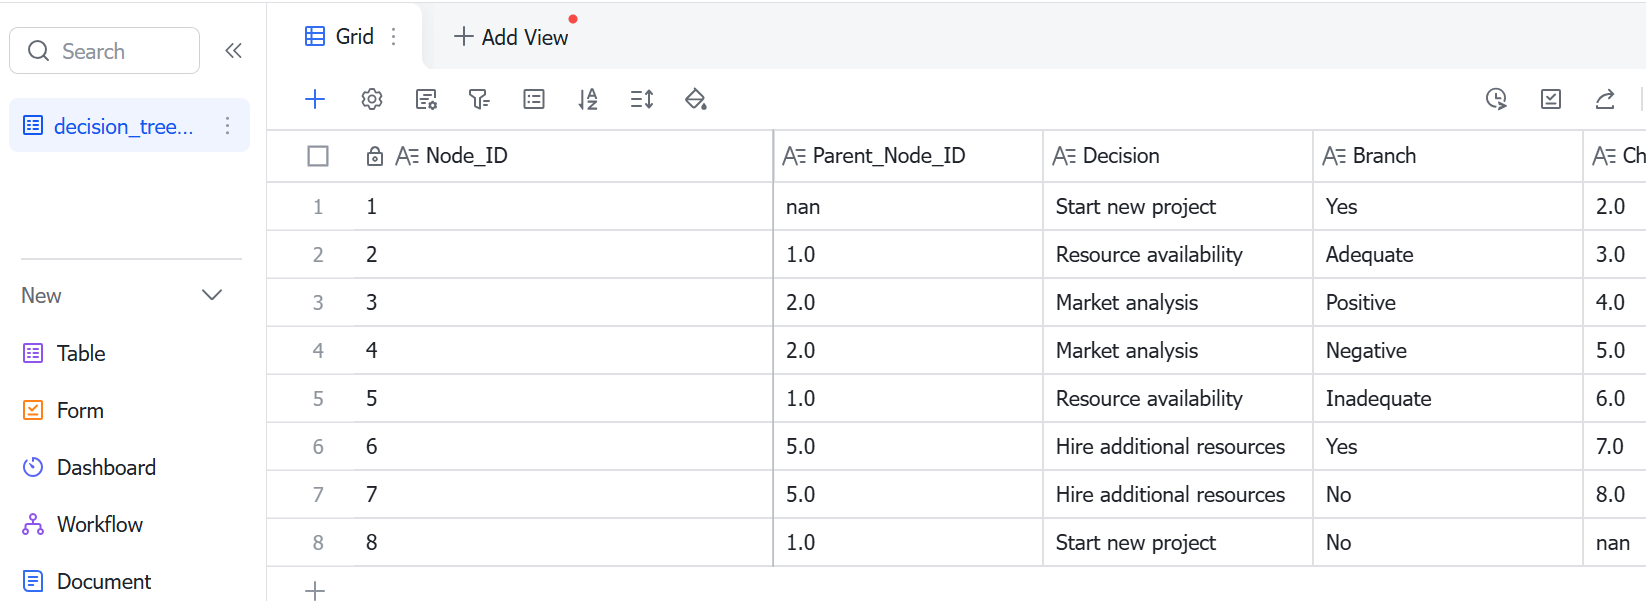Viewport: 1646px width, 601px height.
Task: Select 'No' branch cell in row 8
Action: [1448, 542]
